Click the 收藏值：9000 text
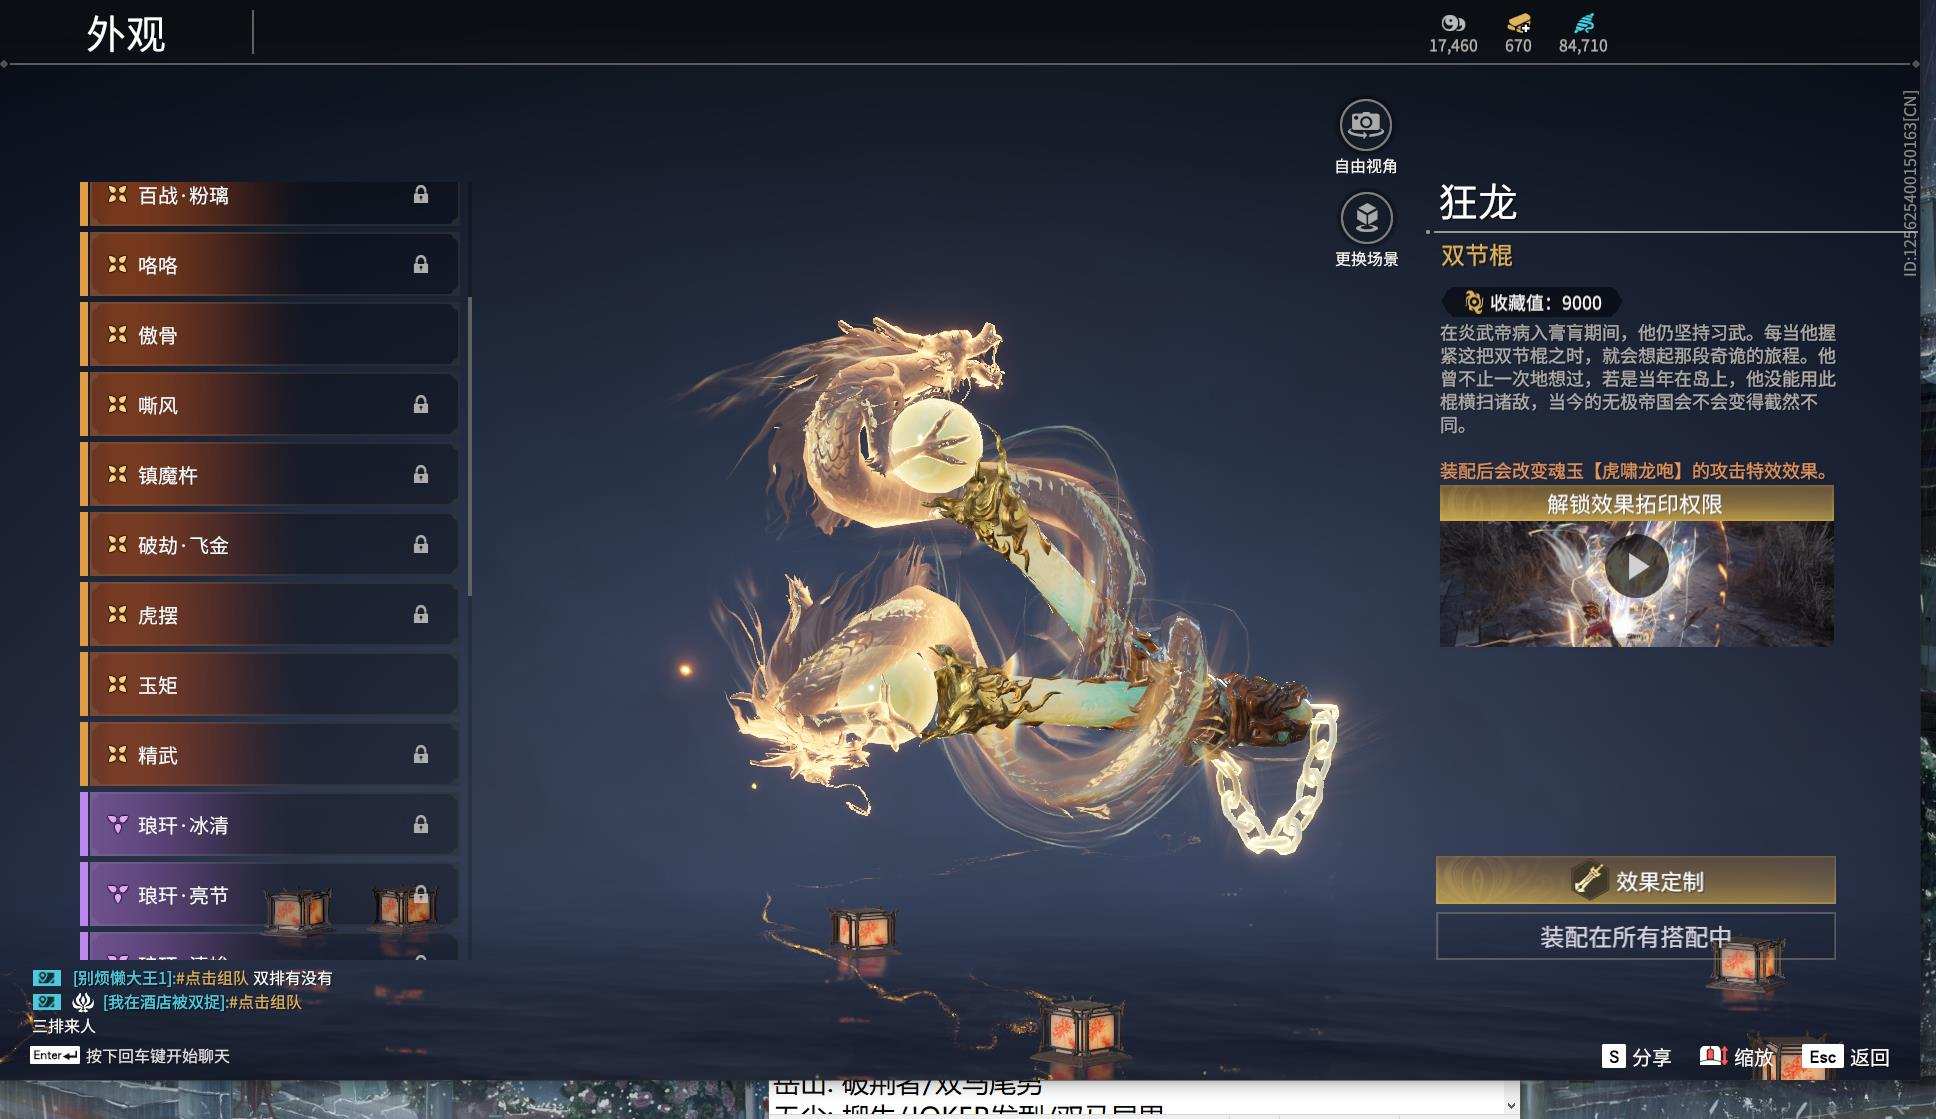The height and width of the screenshot is (1119, 1936). point(1545,302)
